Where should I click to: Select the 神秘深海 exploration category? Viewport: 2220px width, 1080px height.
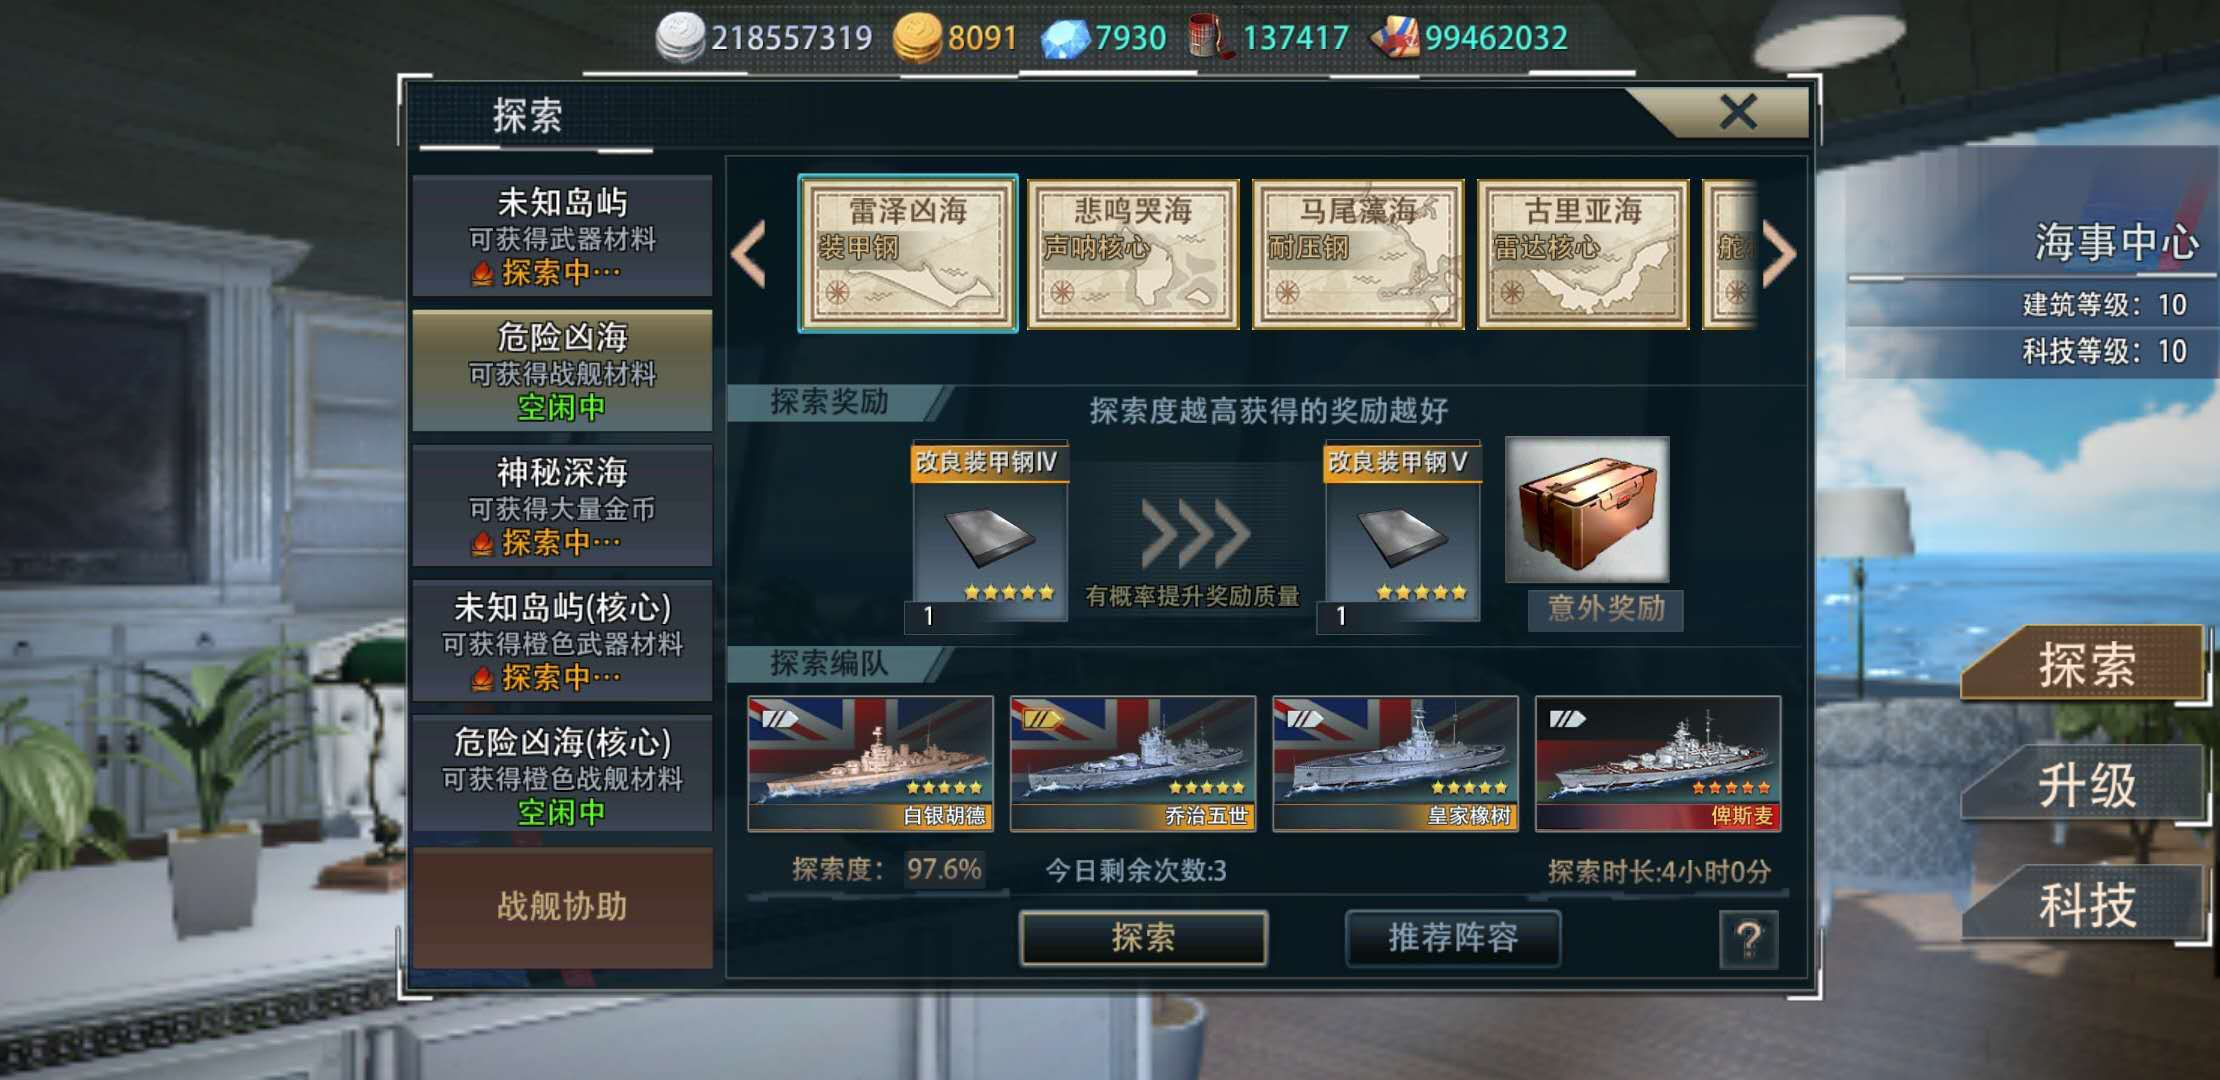[562, 506]
